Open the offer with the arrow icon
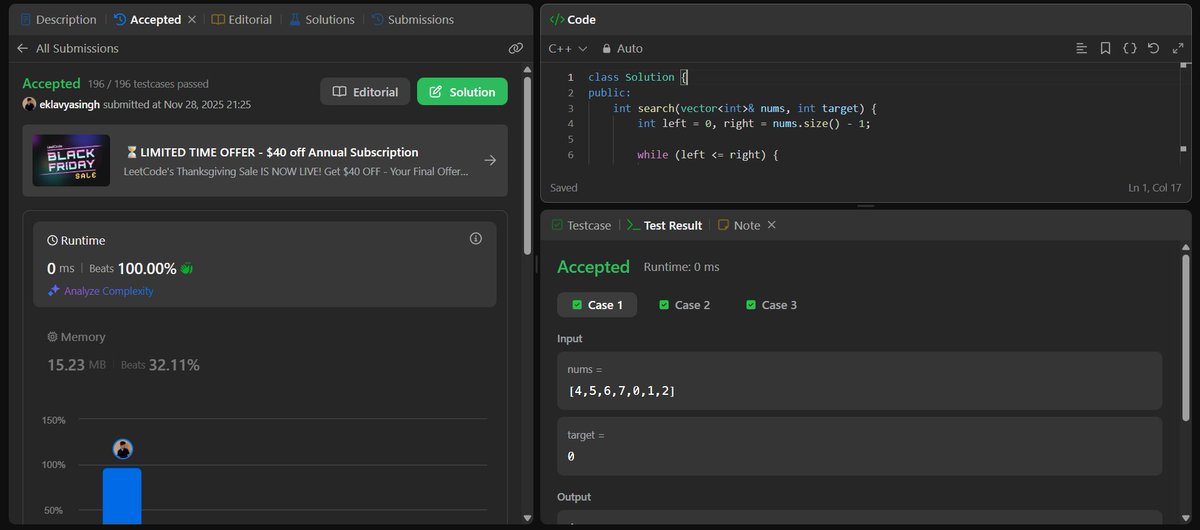The image size is (1200, 530). (x=490, y=160)
